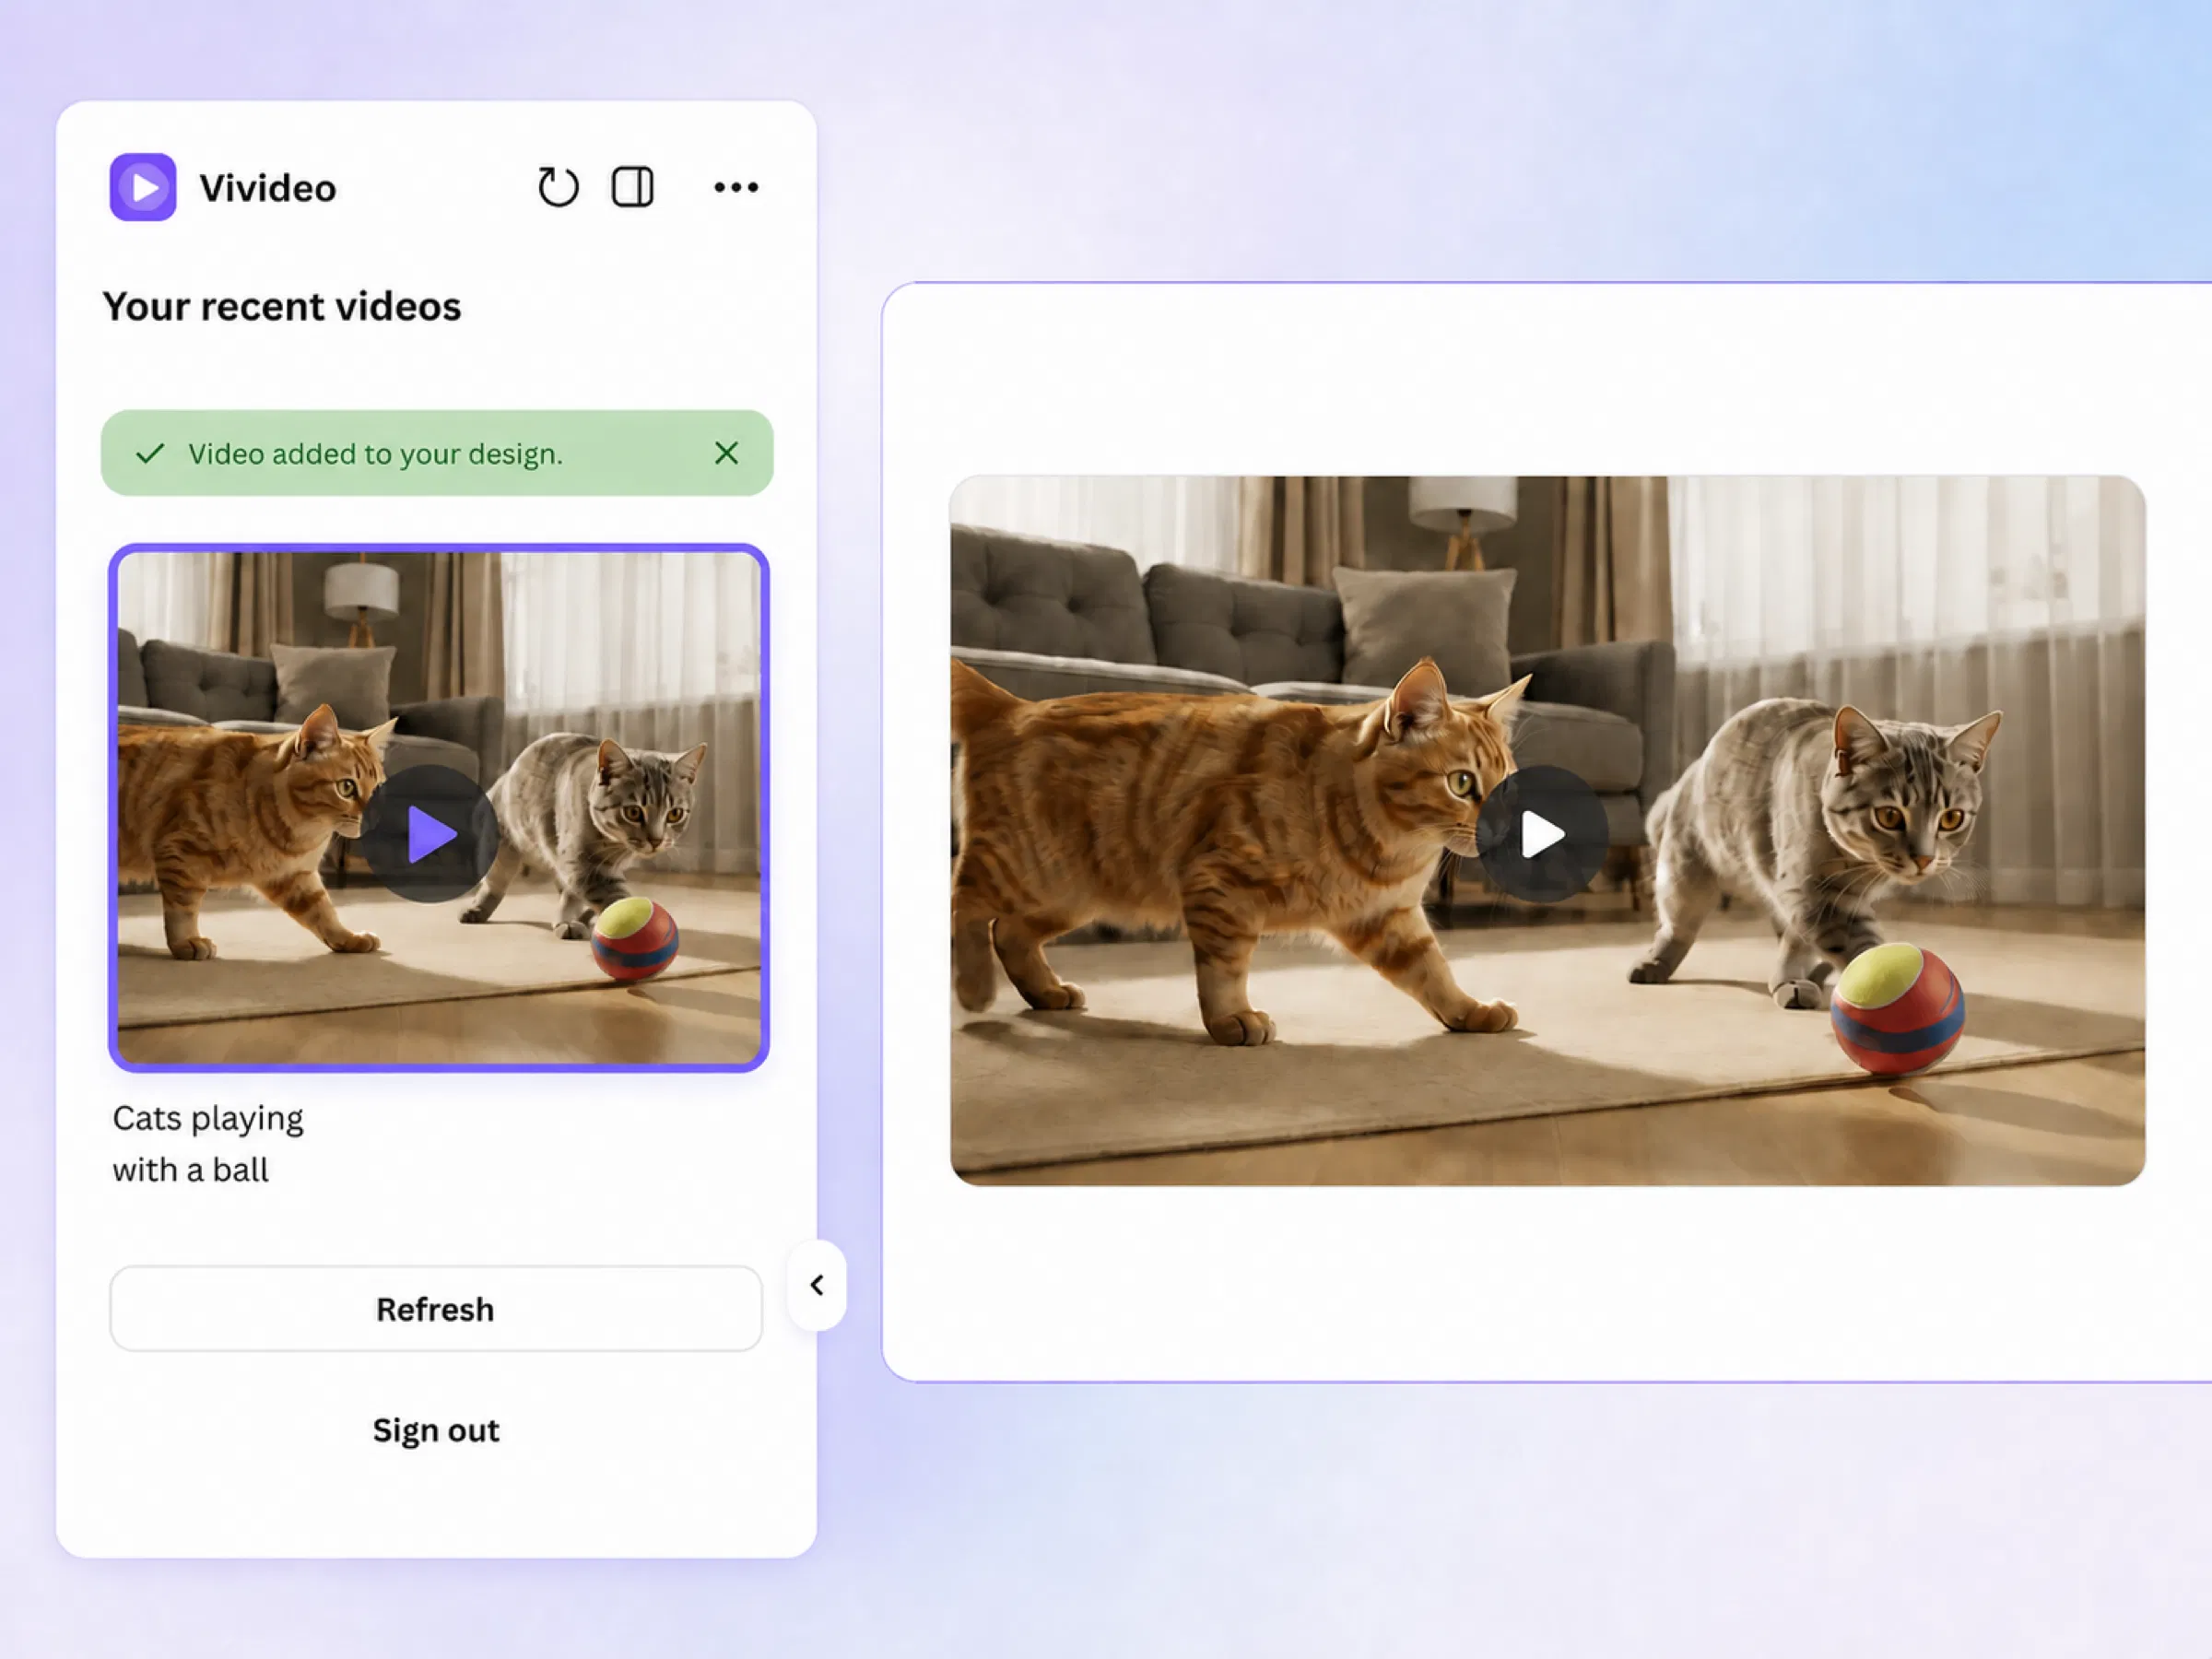This screenshot has height=1659, width=2212.
Task: Toggle the side panel layout icon
Action: click(x=633, y=187)
